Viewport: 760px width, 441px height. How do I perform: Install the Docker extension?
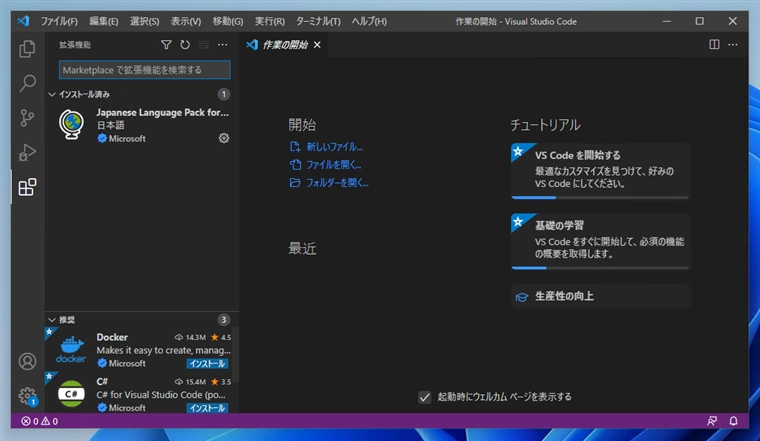tap(207, 363)
